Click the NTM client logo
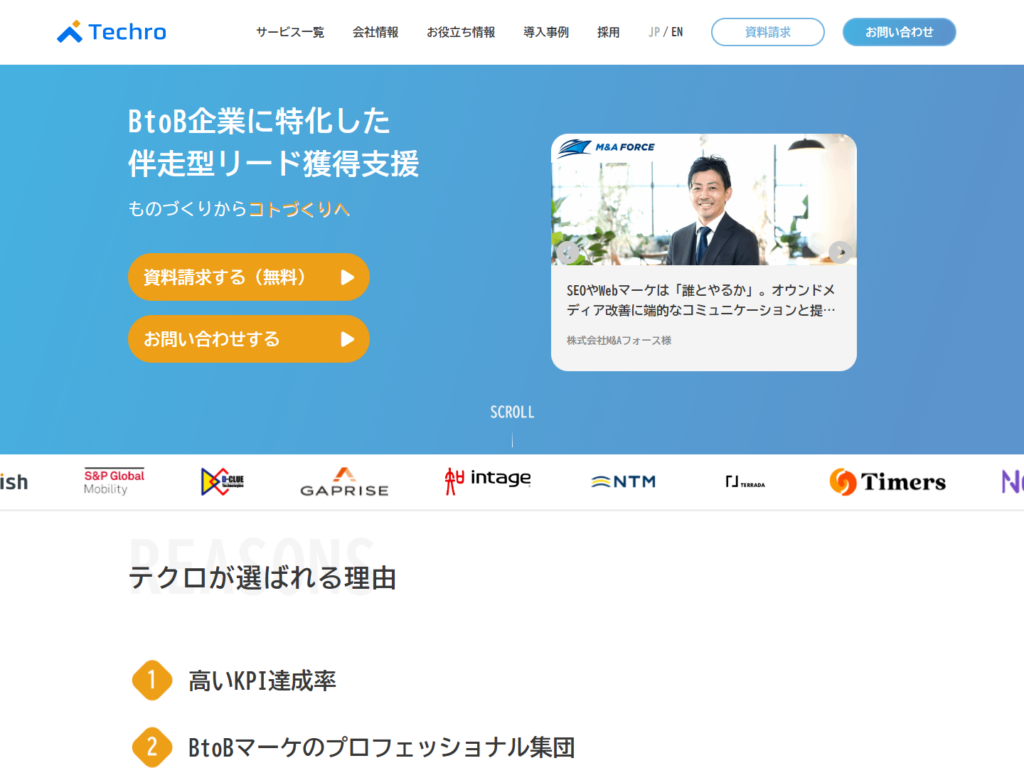The height and width of the screenshot is (768, 1024). pos(624,482)
